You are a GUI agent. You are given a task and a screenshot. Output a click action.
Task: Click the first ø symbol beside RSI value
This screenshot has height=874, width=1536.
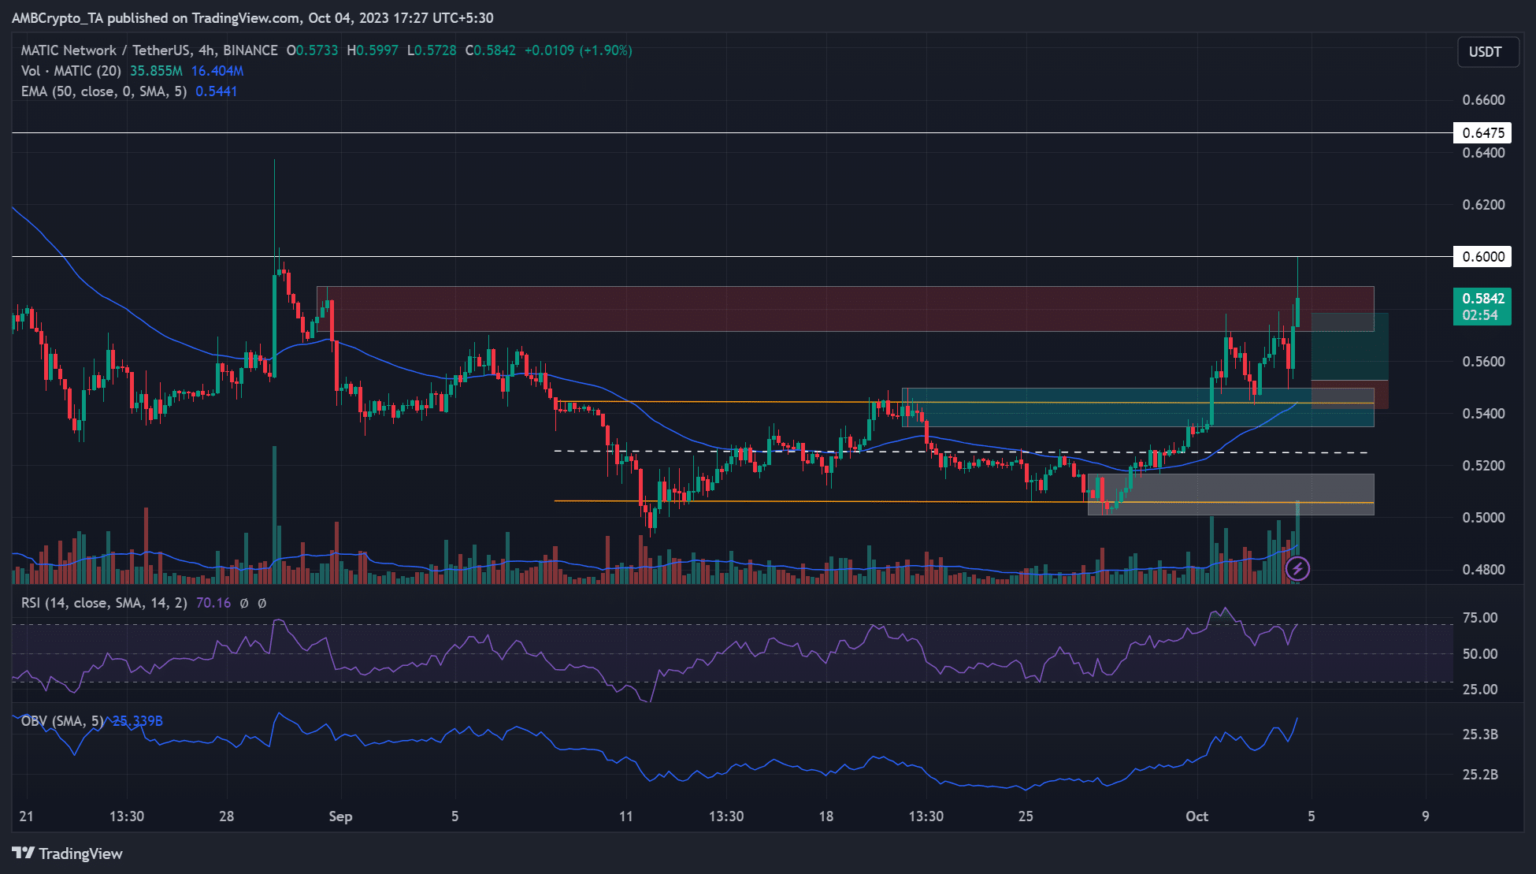245,603
